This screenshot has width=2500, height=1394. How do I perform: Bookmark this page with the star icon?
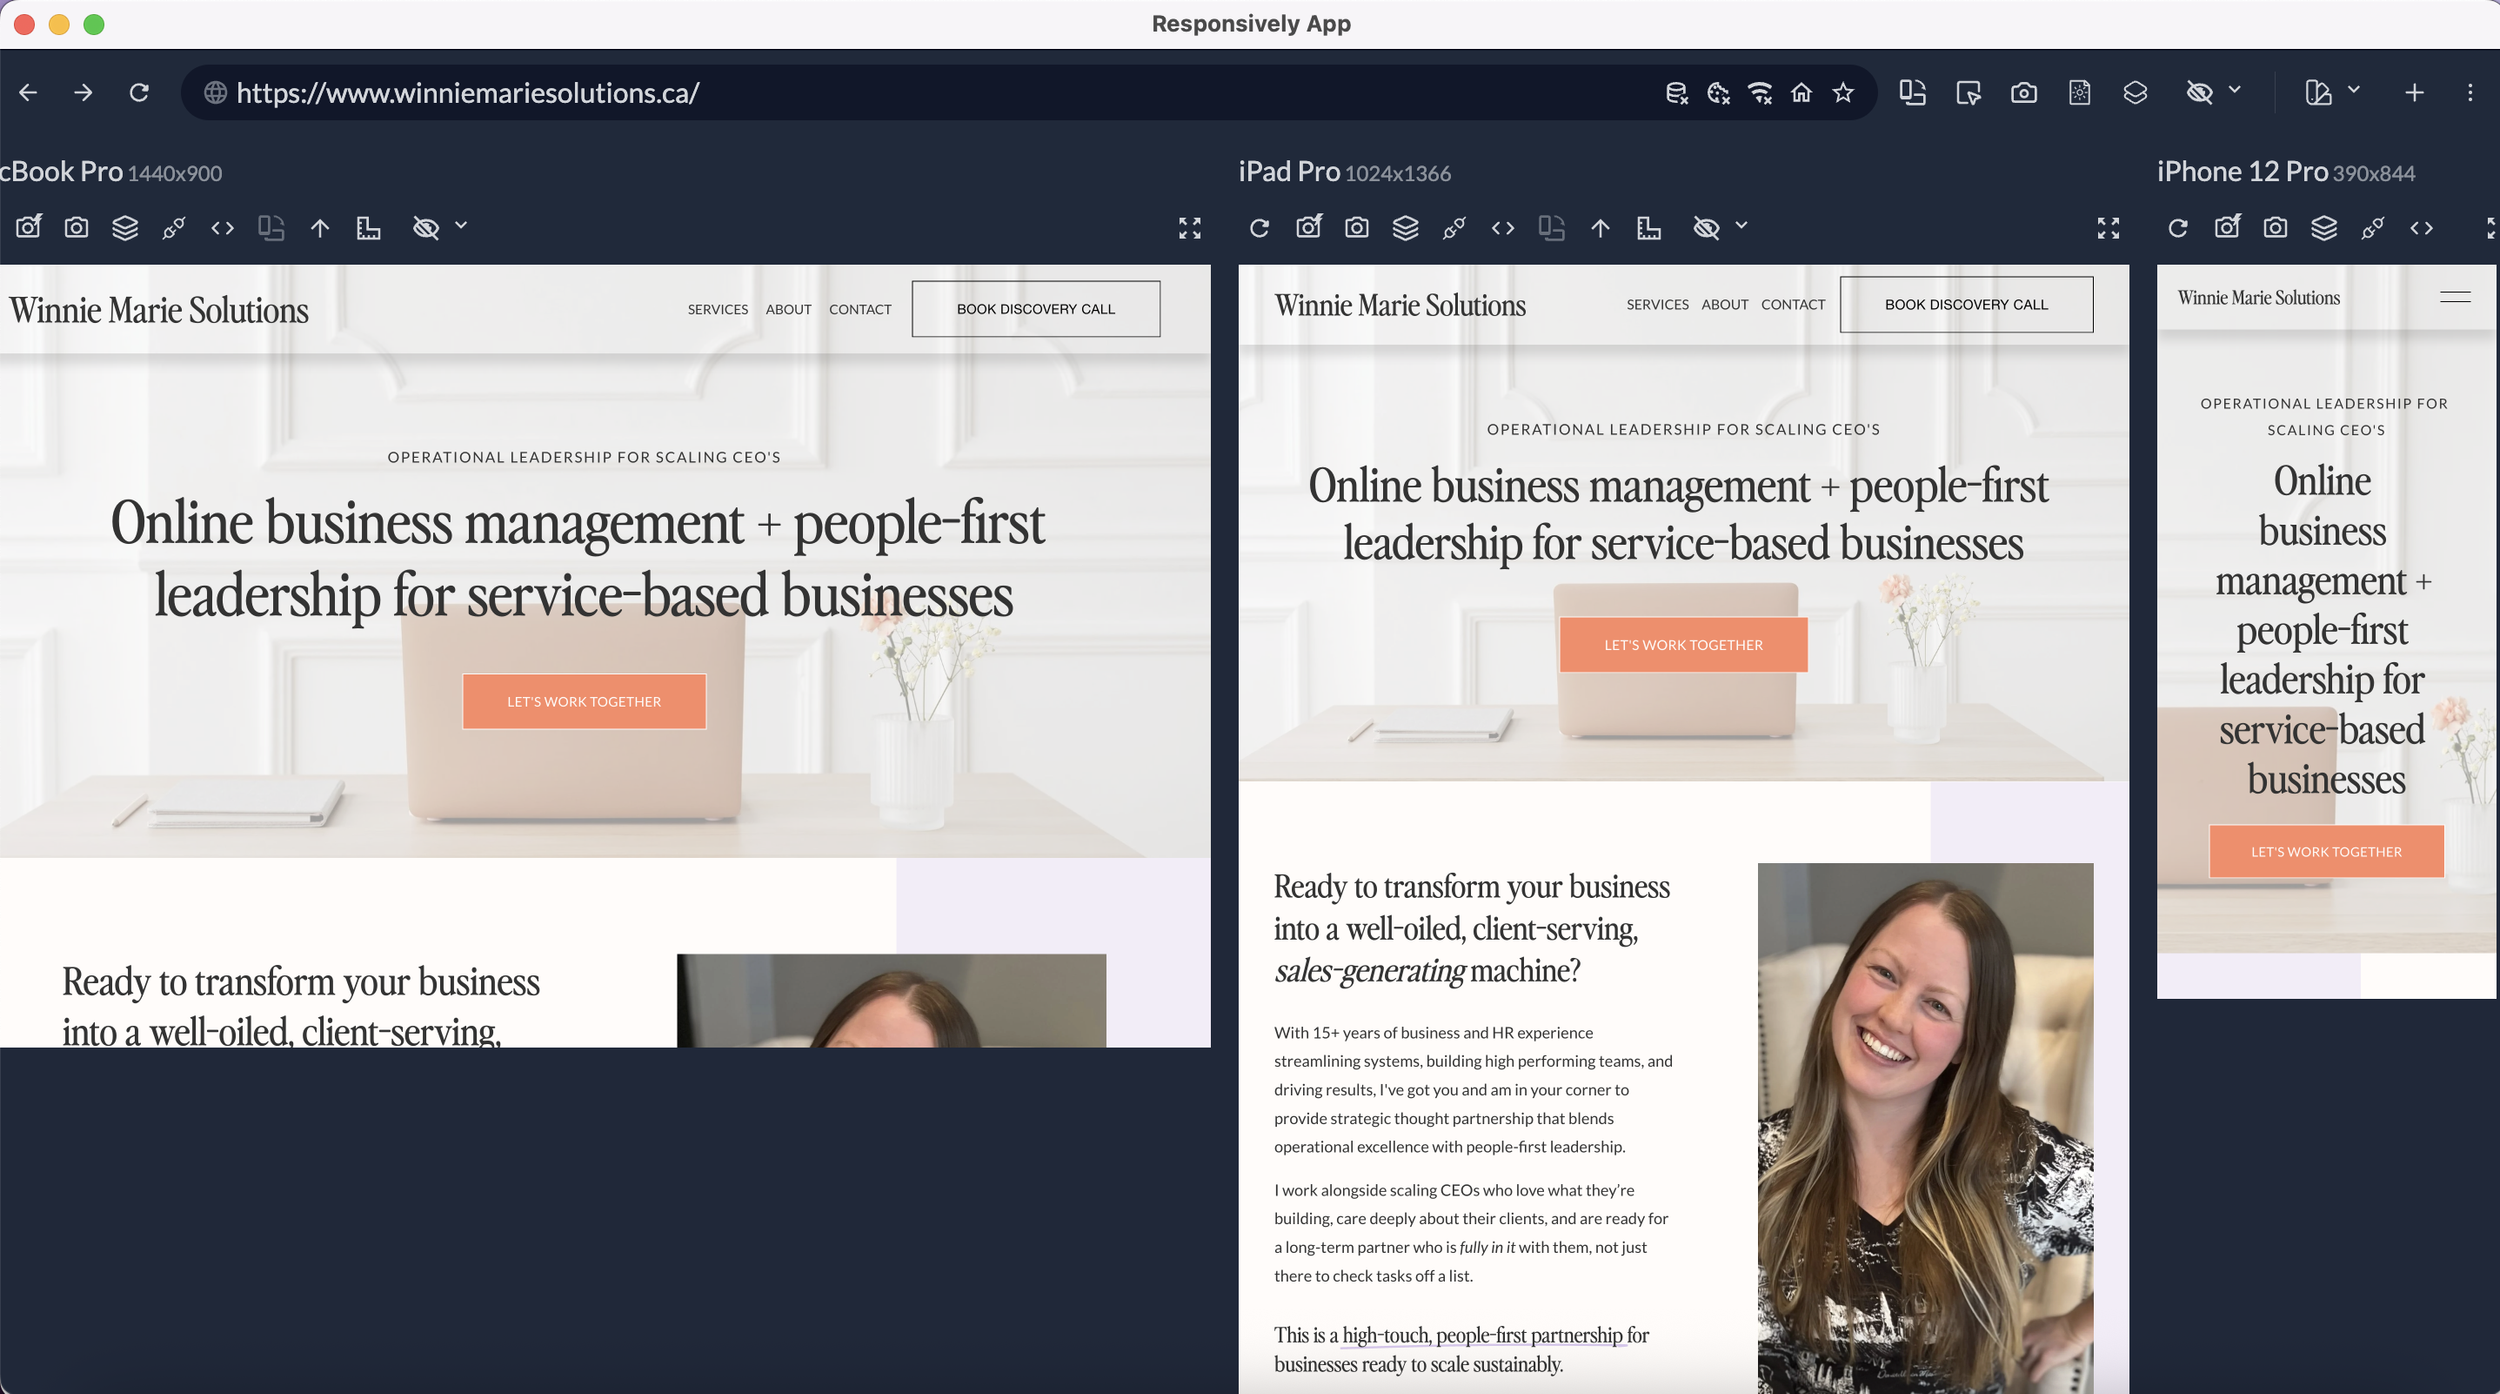tap(1843, 93)
